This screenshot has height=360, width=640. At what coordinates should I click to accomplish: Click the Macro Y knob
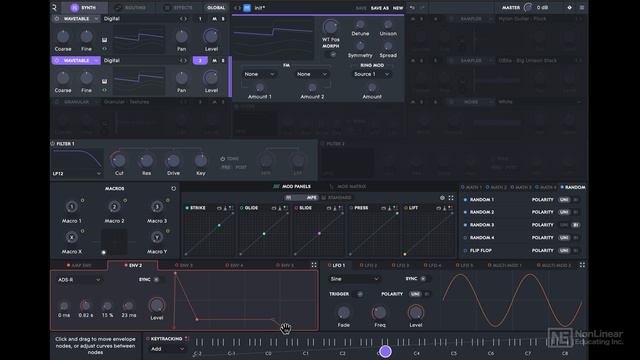157,237
